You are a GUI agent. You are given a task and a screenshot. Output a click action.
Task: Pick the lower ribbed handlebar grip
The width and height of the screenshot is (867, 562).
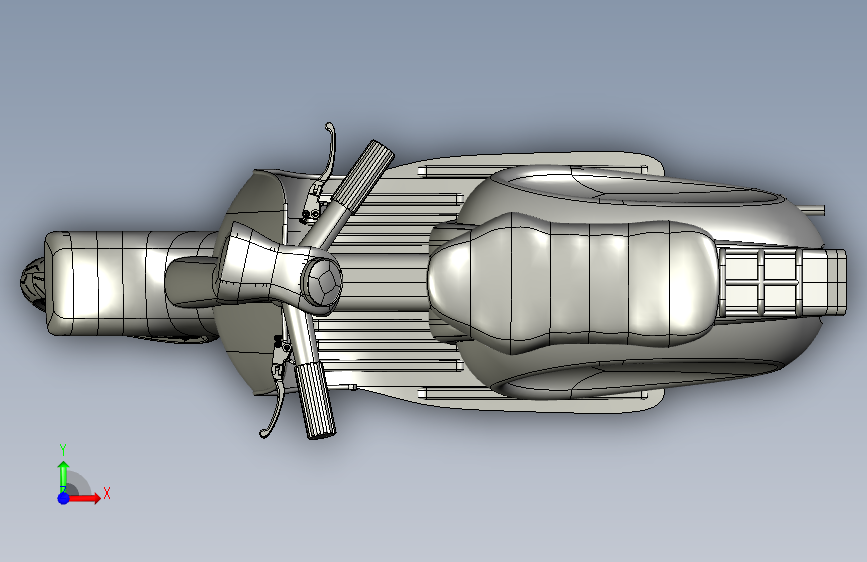(x=315, y=400)
